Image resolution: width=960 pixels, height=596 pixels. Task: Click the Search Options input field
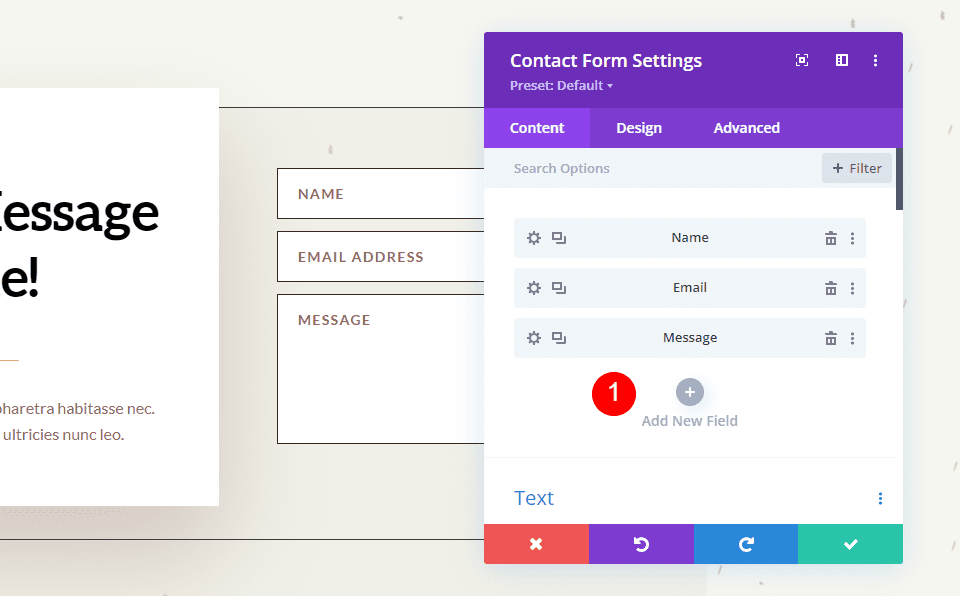pyautogui.click(x=600, y=167)
